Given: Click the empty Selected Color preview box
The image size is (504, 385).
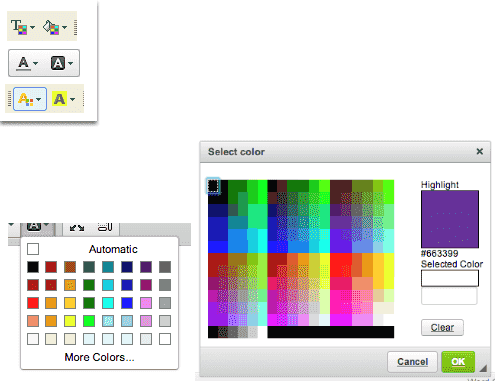Looking at the screenshot, I should 450,278.
